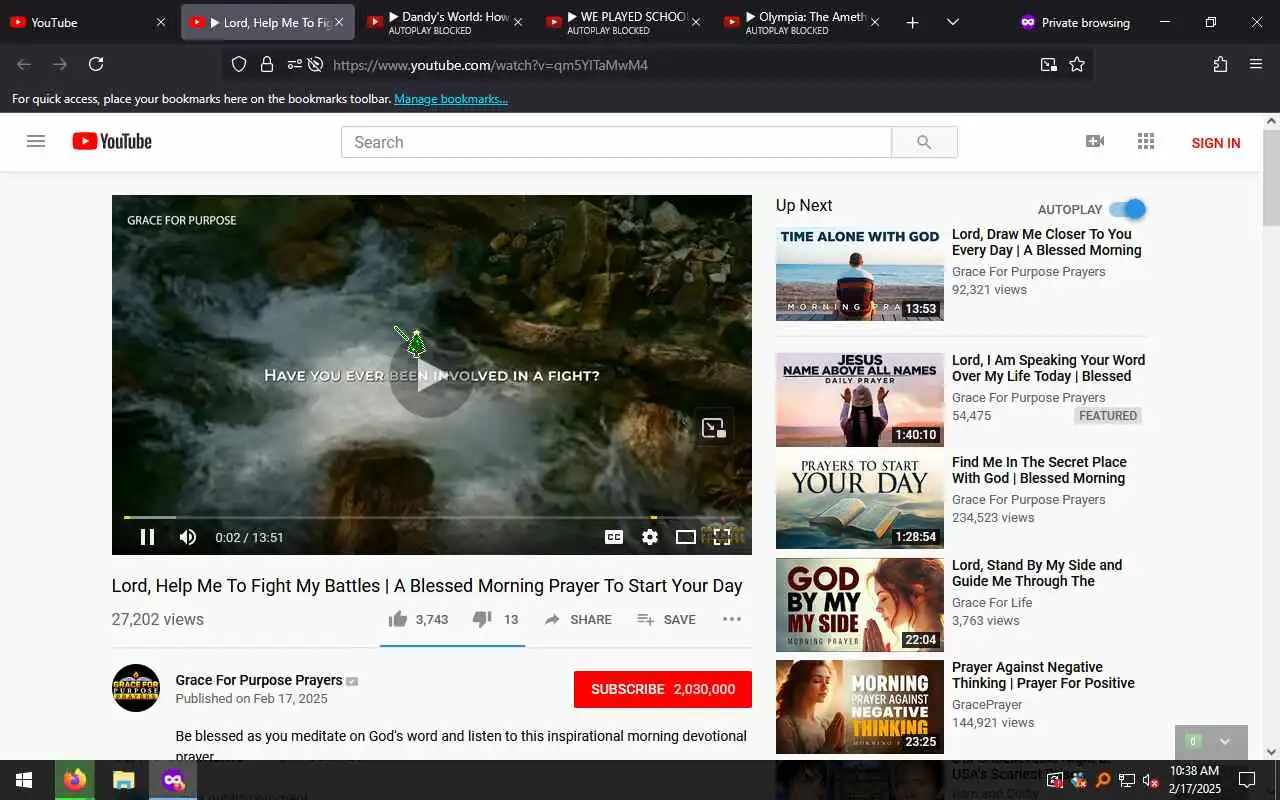This screenshot has width=1280, height=800.
Task: Switch to theater mode
Action: [685, 537]
